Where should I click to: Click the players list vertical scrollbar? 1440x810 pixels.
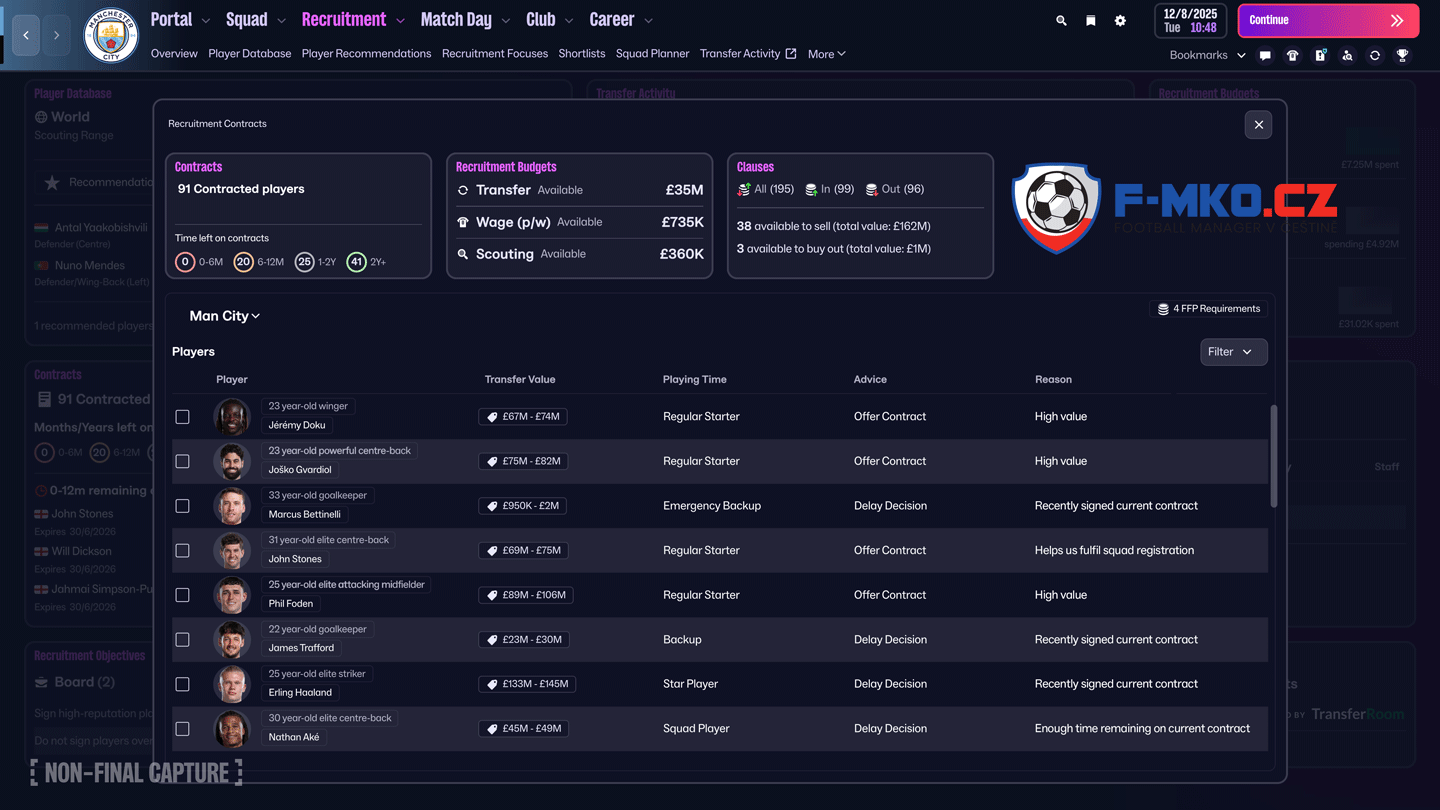1273,456
